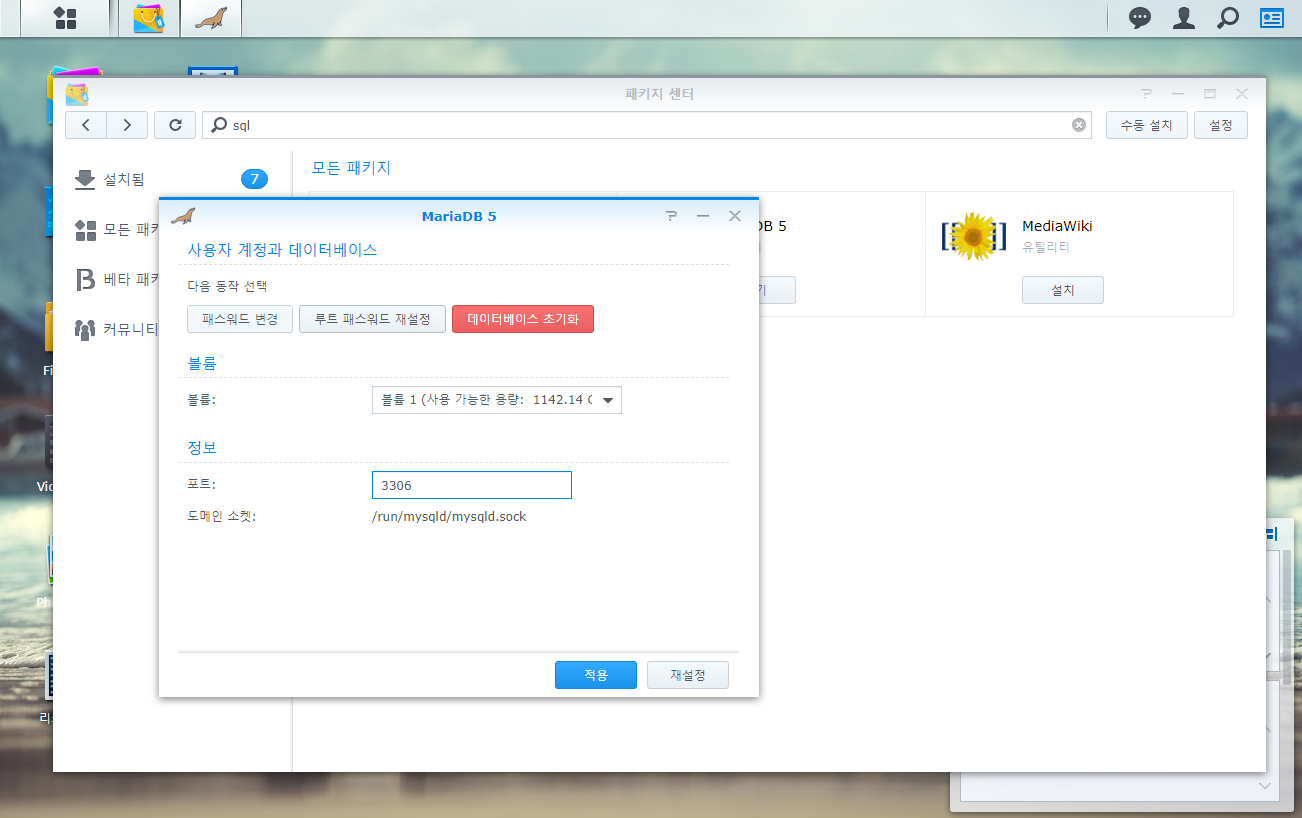Click the MediaWiki sunflower package icon

[973, 236]
